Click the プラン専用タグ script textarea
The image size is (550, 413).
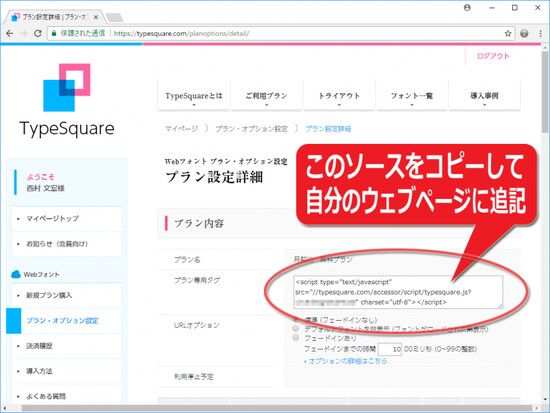click(x=398, y=292)
